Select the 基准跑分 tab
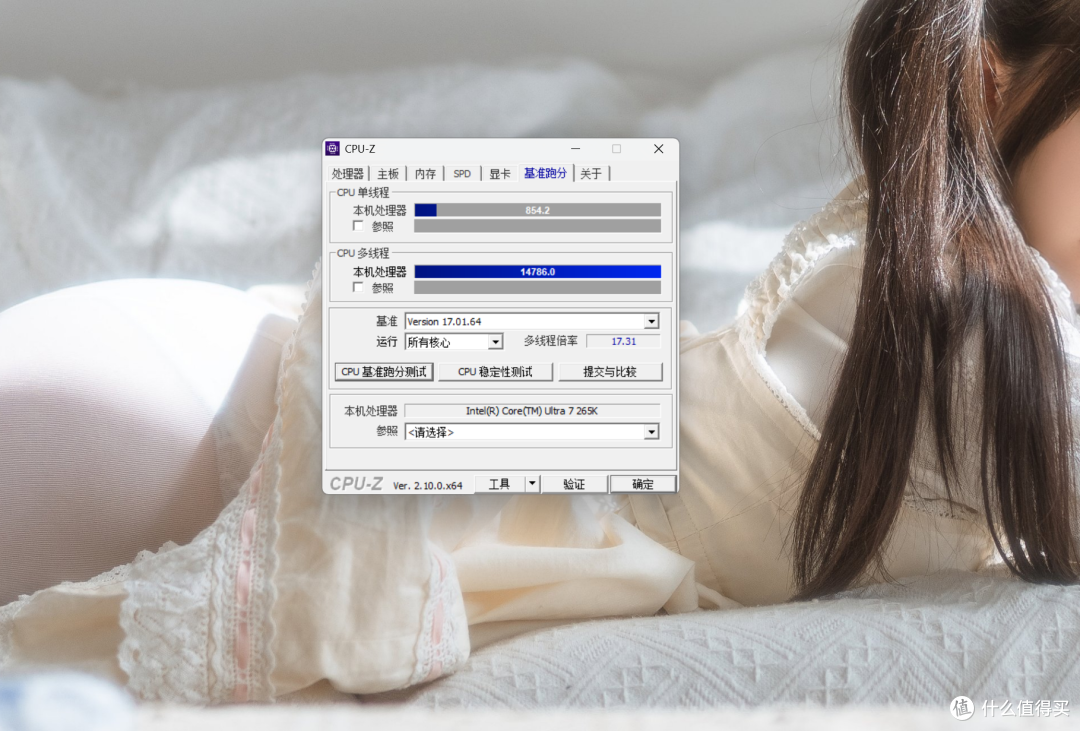 (x=545, y=173)
